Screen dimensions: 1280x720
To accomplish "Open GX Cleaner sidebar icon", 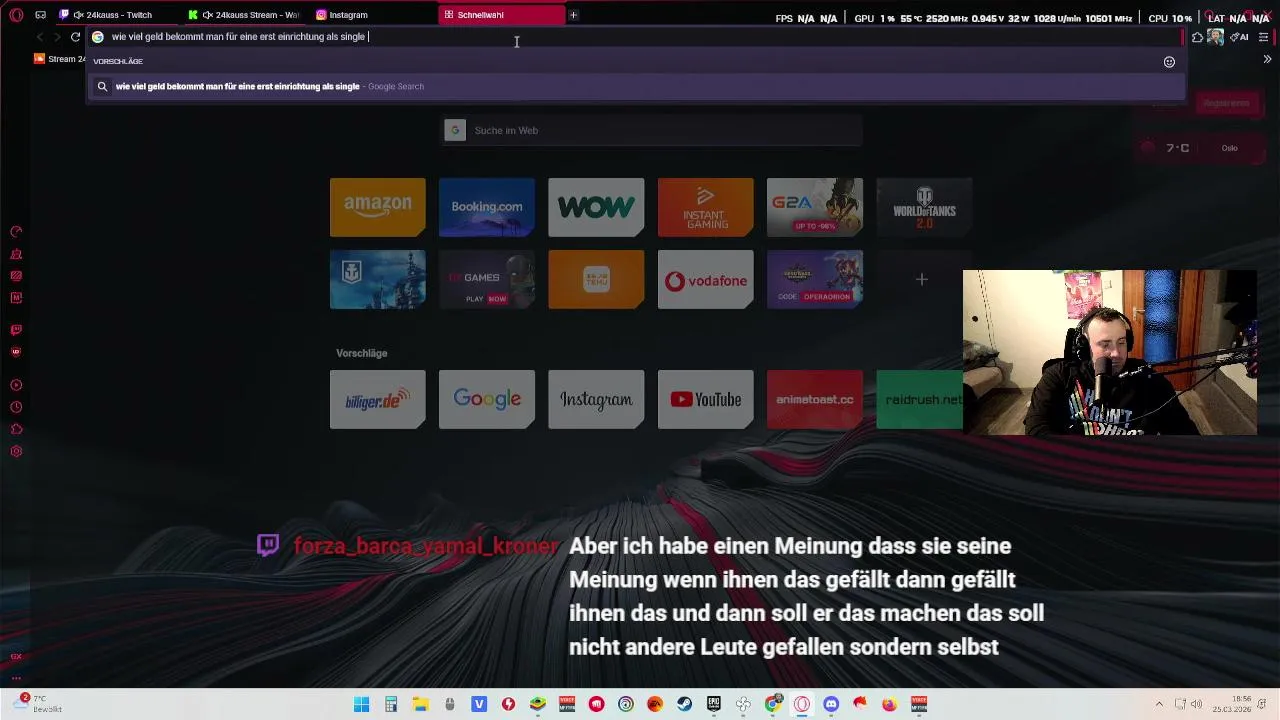I will 16,254.
